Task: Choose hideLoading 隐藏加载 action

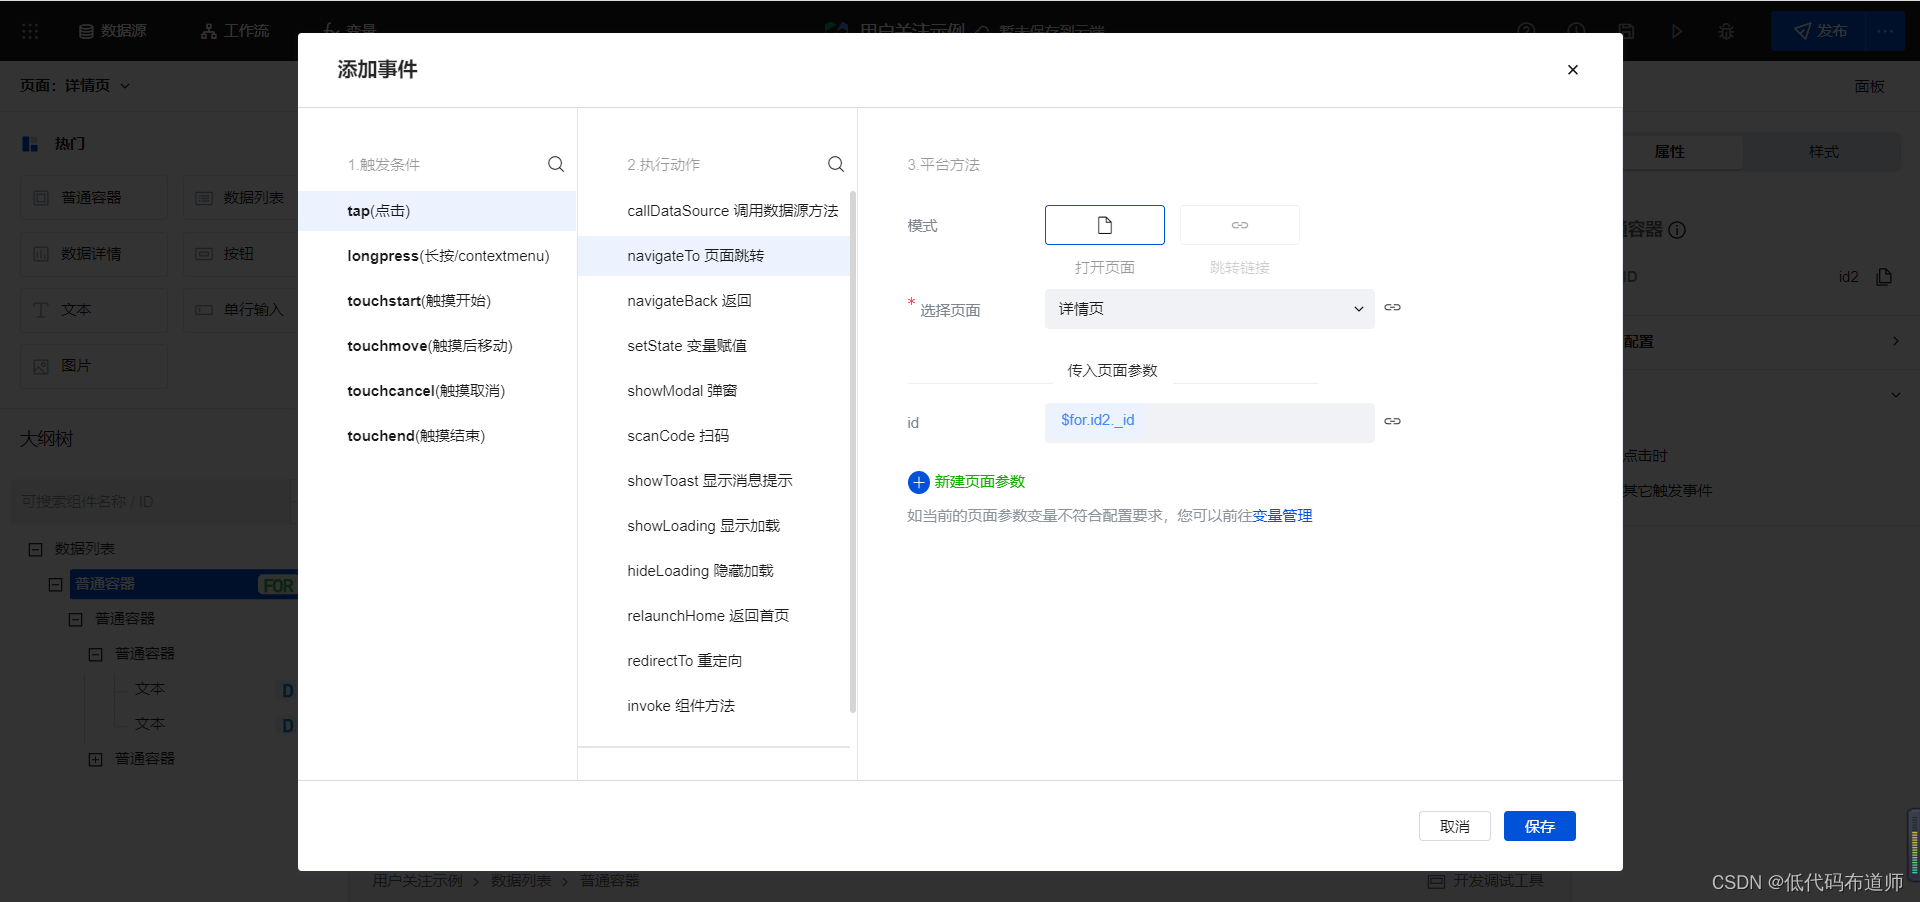Action: (714, 571)
